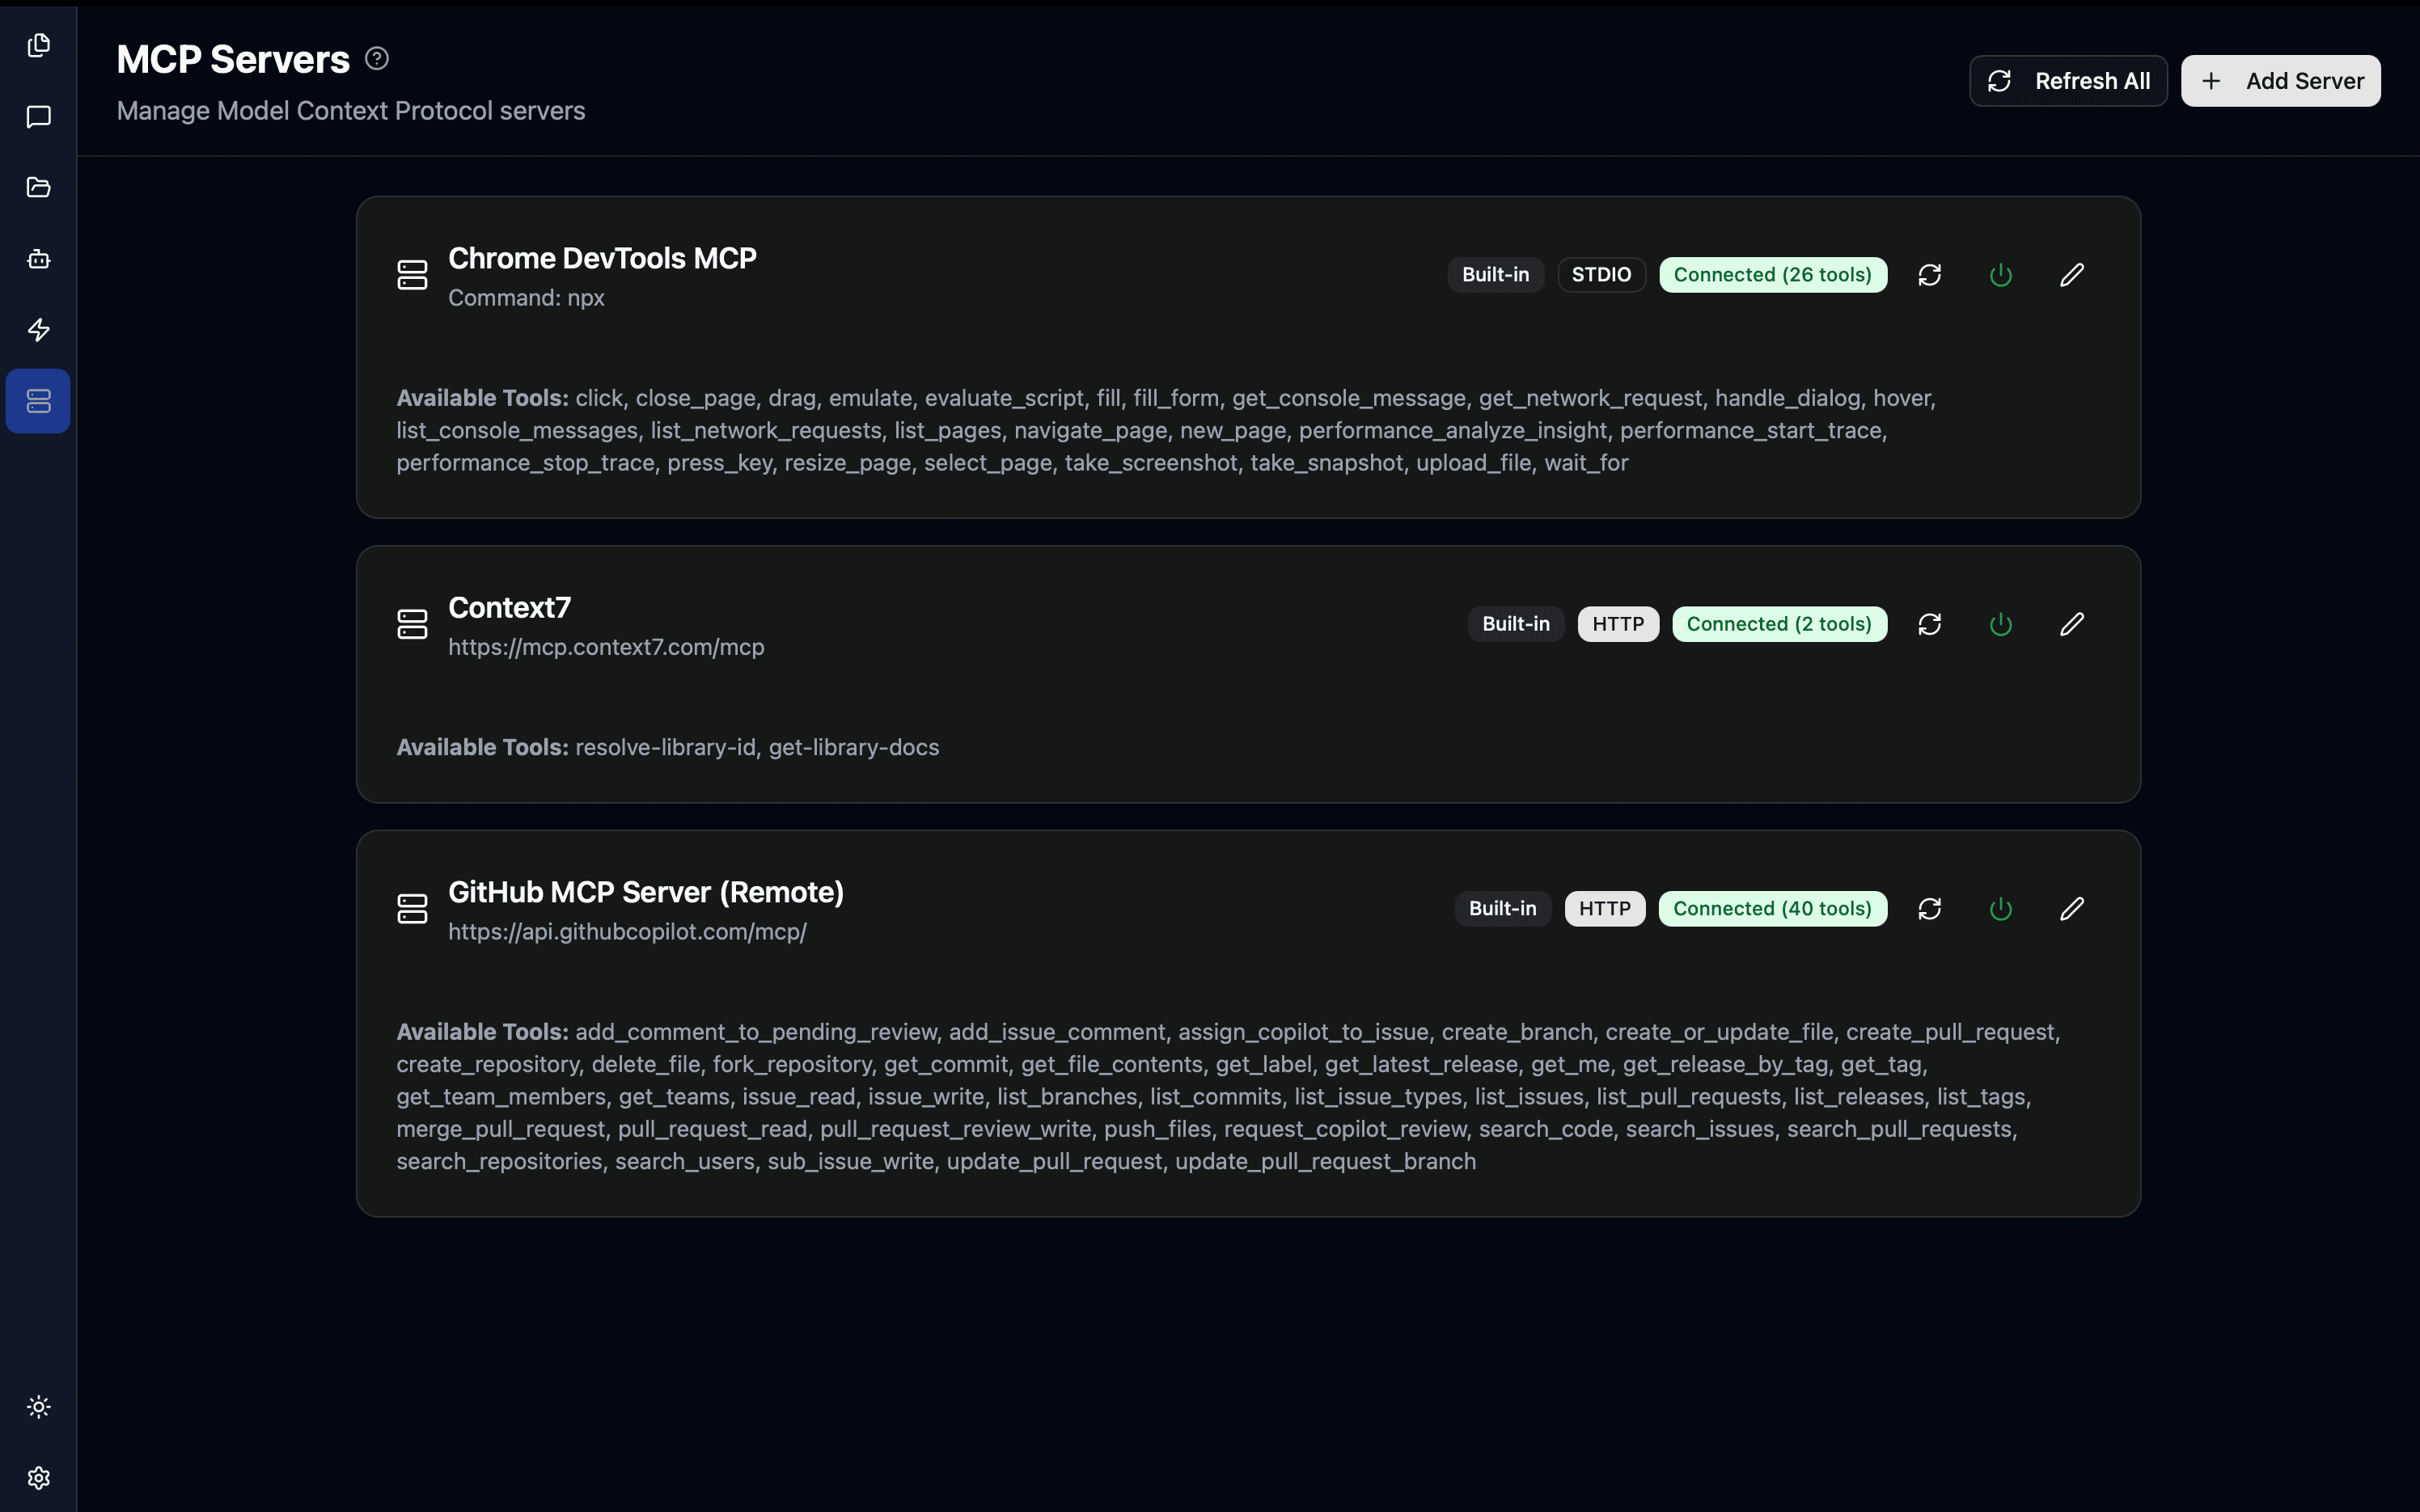Image resolution: width=2420 pixels, height=1512 pixels.
Task: Open the files panel in the sidebar
Action: [x=38, y=187]
